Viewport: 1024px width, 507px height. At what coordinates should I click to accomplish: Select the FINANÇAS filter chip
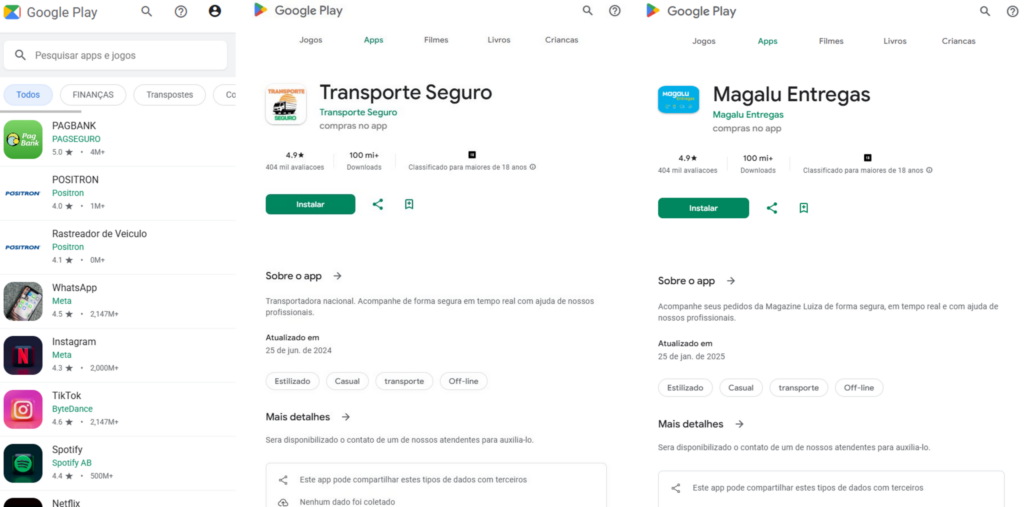(x=93, y=95)
